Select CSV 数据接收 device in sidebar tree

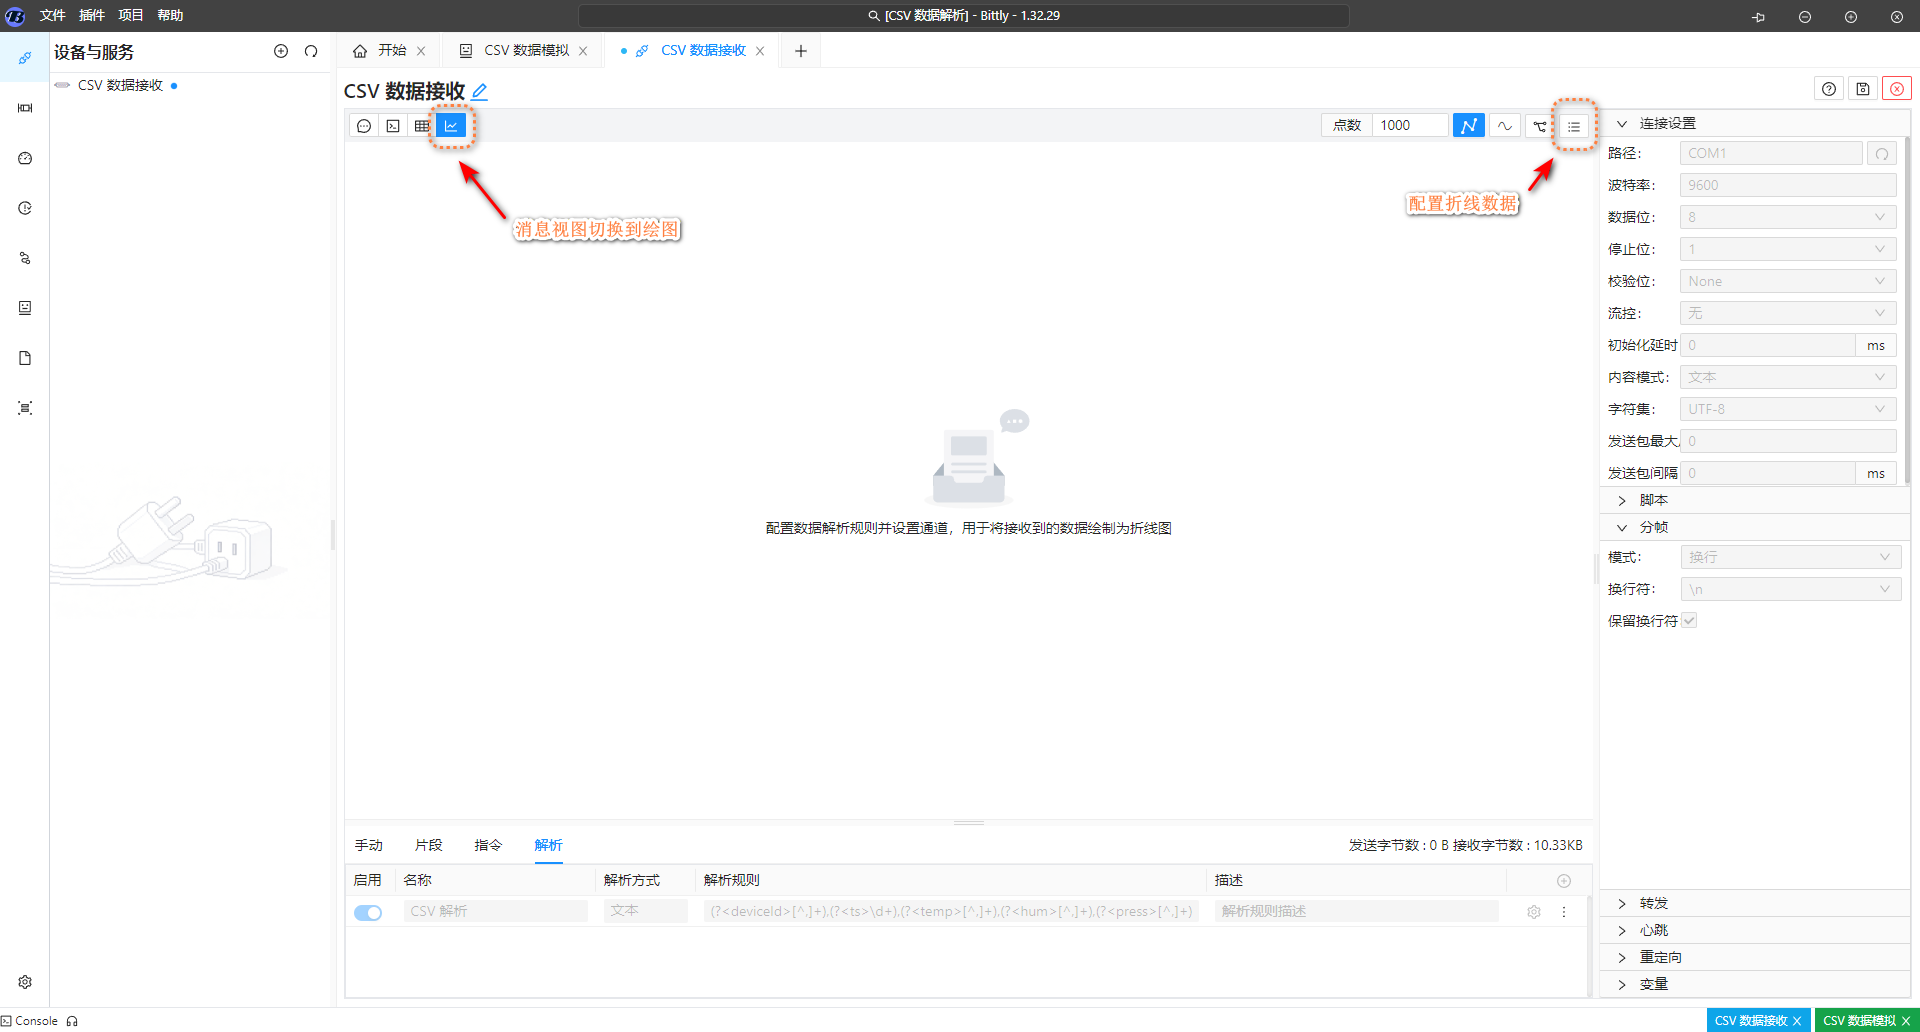(x=120, y=85)
